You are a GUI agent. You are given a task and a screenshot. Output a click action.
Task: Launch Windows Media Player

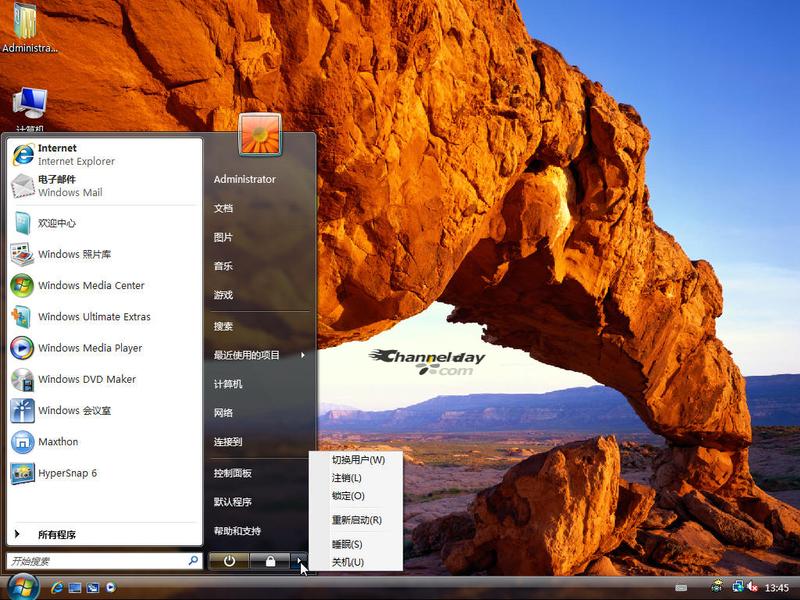click(x=104, y=348)
